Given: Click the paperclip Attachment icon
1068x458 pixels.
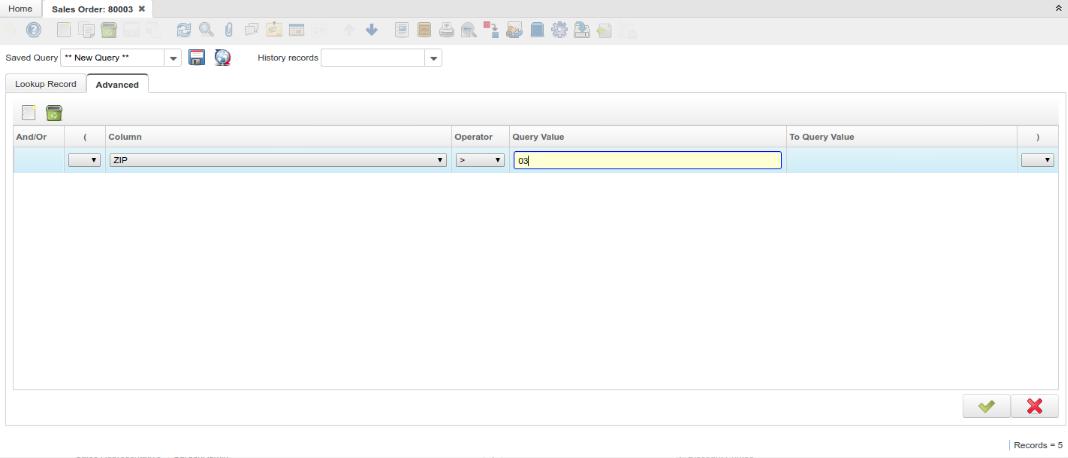Looking at the screenshot, I should coord(228,31).
